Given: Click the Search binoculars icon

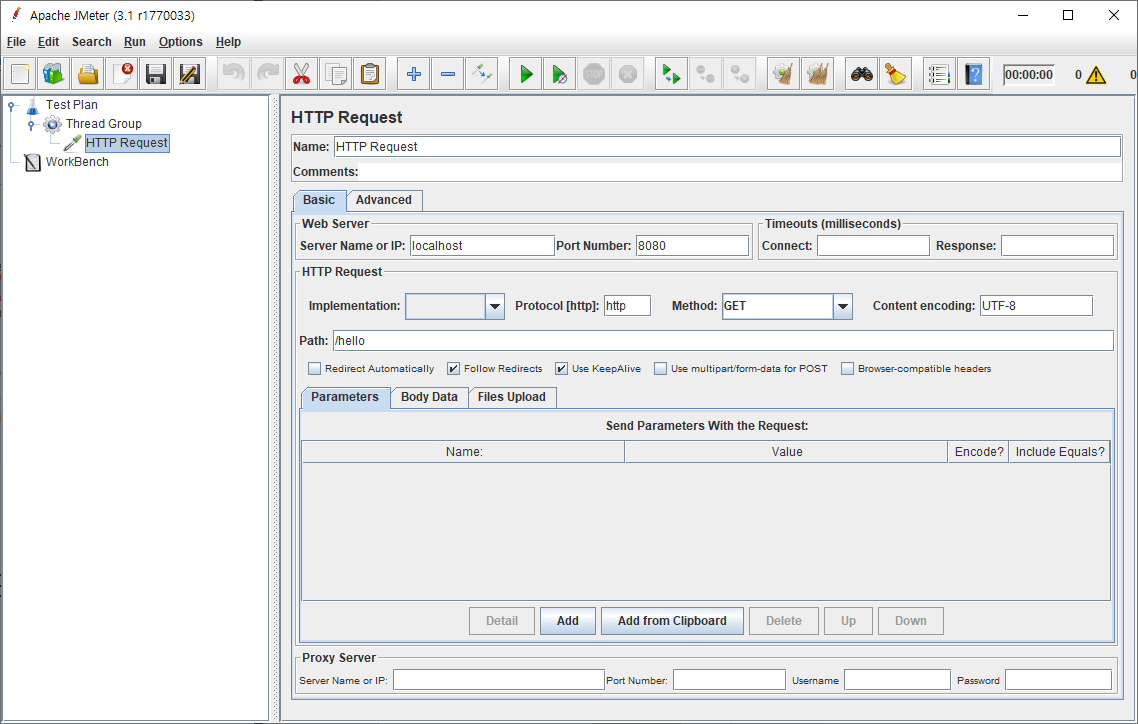Looking at the screenshot, I should [x=861, y=74].
